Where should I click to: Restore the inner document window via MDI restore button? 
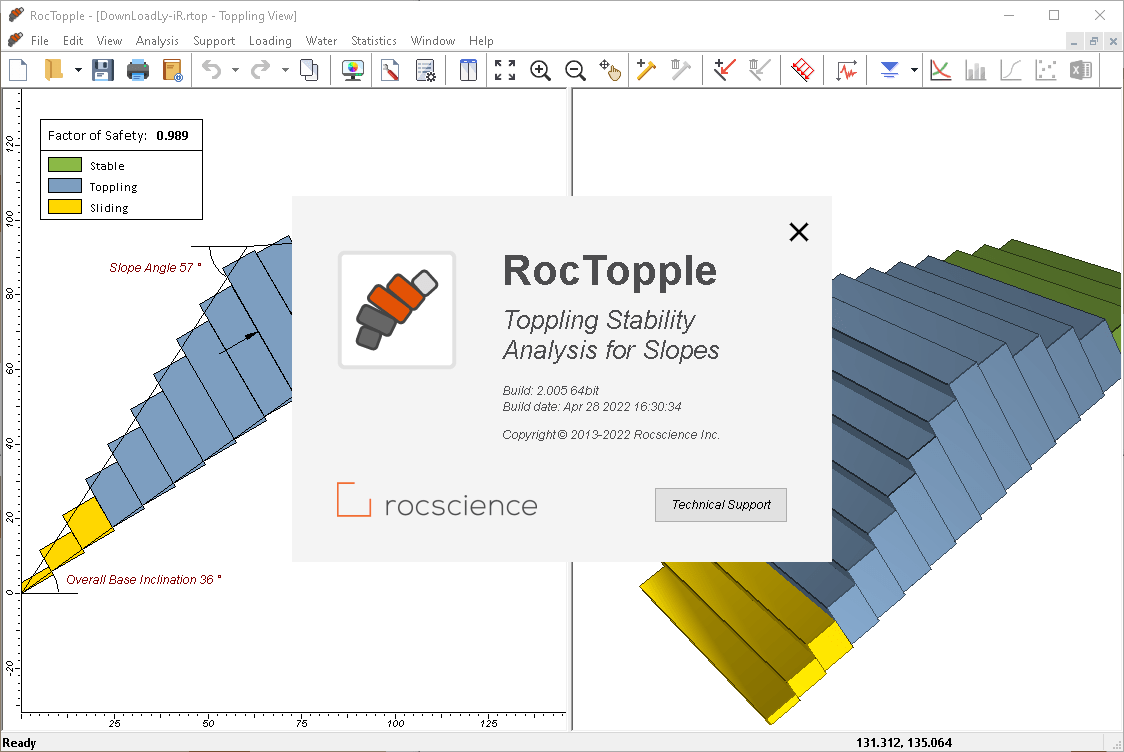tap(1093, 42)
